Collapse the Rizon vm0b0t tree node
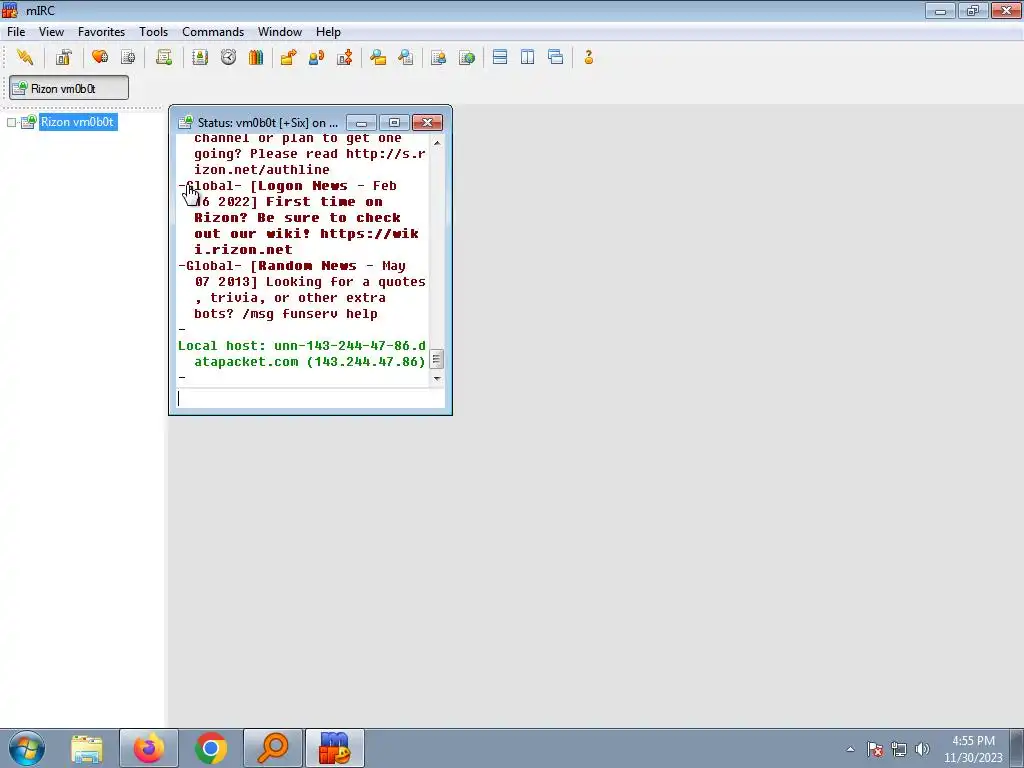 pyautogui.click(x=11, y=122)
